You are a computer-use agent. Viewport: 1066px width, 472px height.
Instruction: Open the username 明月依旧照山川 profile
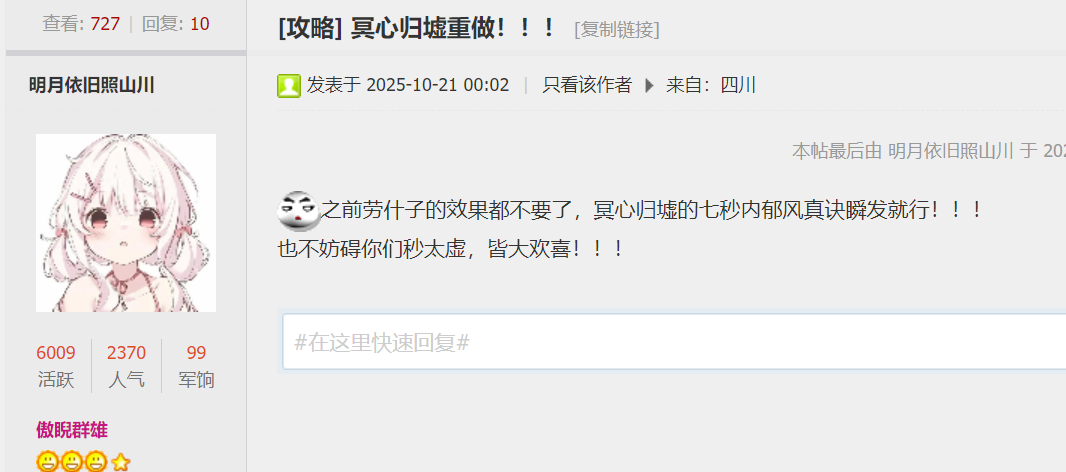[92, 85]
